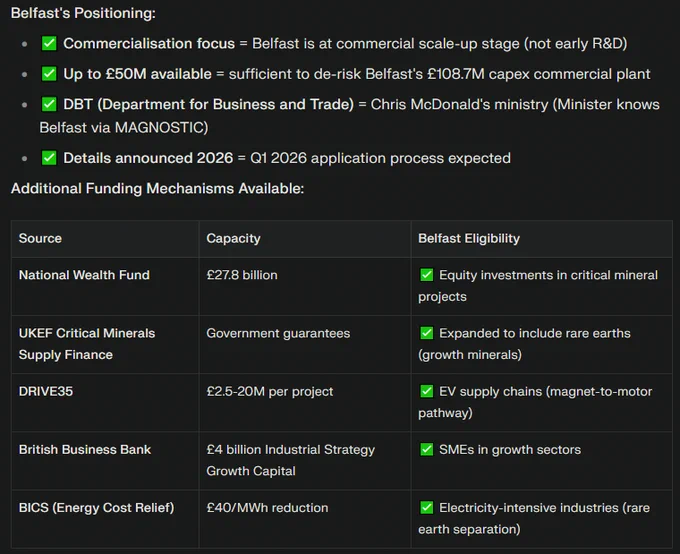Click checkmark next to Expanded to include rare earths
This screenshot has width=680, height=554.
click(427, 333)
